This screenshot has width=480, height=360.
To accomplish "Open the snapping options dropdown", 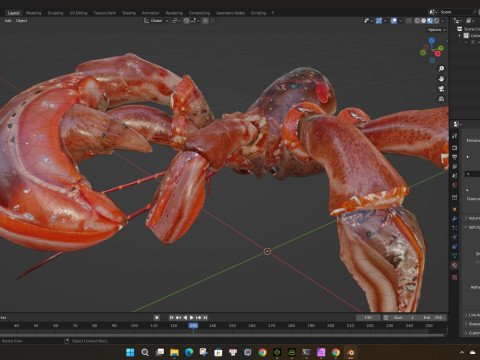I will pyautogui.click(x=195, y=21).
